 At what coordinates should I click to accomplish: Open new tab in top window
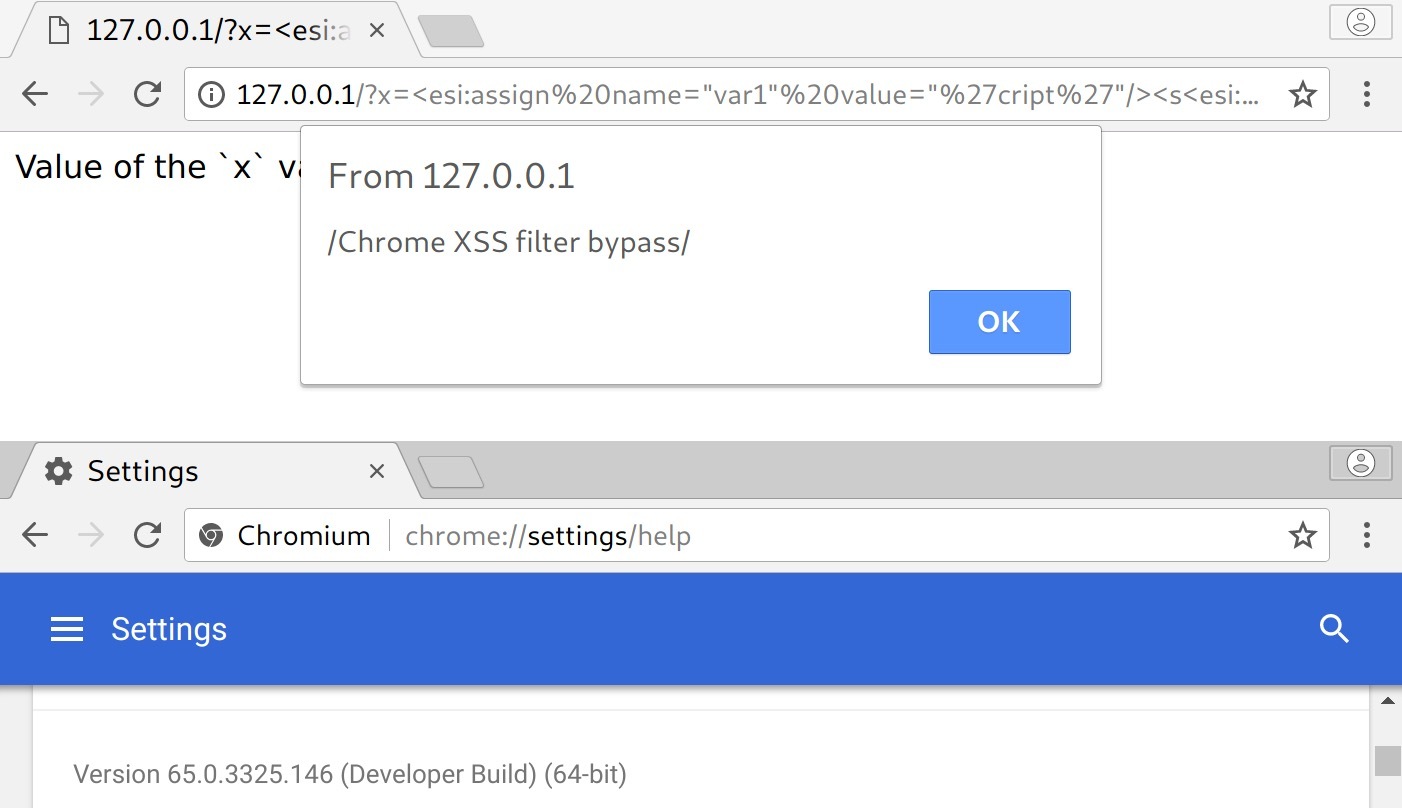(x=451, y=32)
